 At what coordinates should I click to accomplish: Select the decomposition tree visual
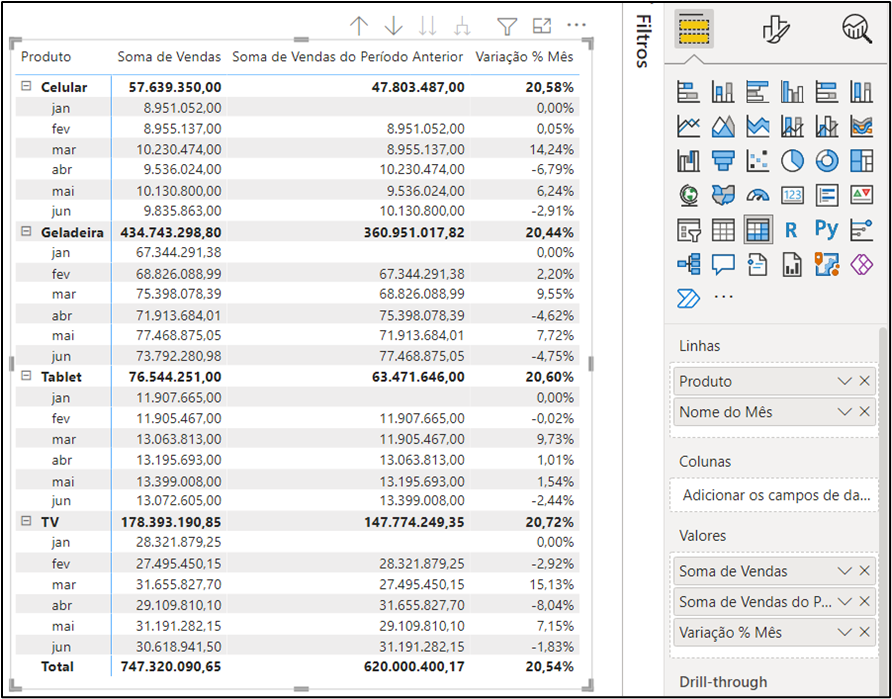click(688, 264)
